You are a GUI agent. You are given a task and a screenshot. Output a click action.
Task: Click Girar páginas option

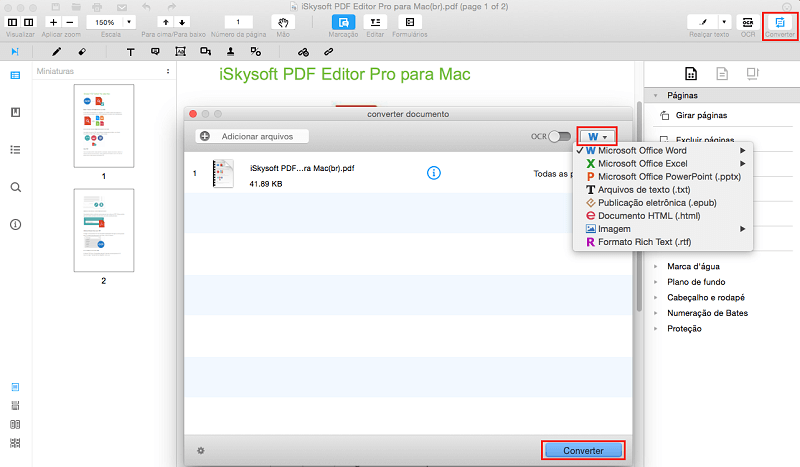701,115
